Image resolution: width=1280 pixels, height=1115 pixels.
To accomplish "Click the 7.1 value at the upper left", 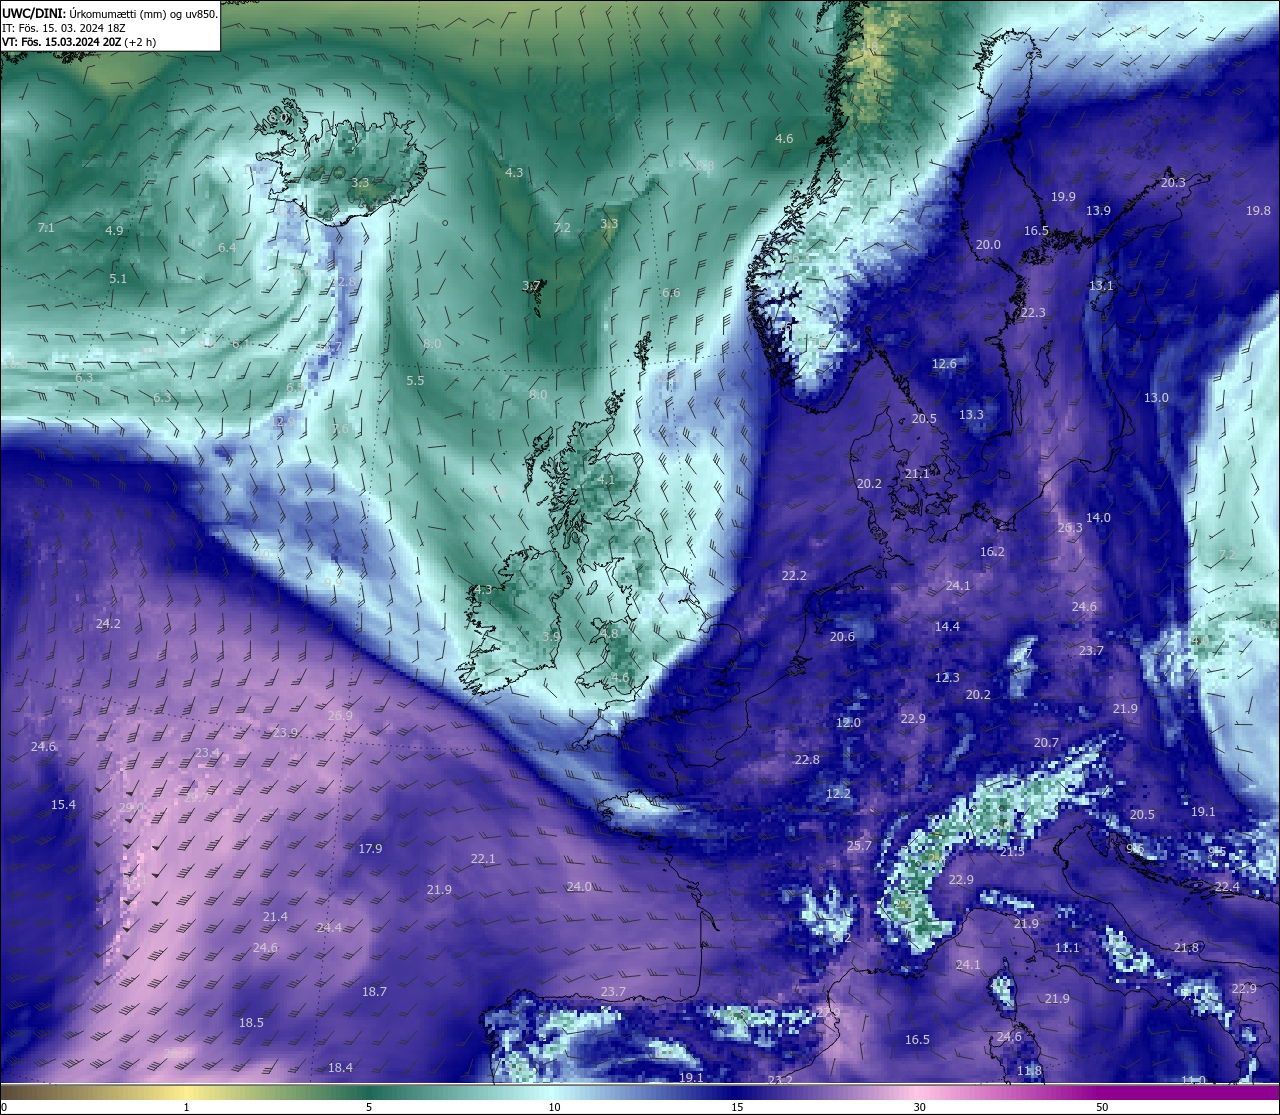I will tap(46, 228).
